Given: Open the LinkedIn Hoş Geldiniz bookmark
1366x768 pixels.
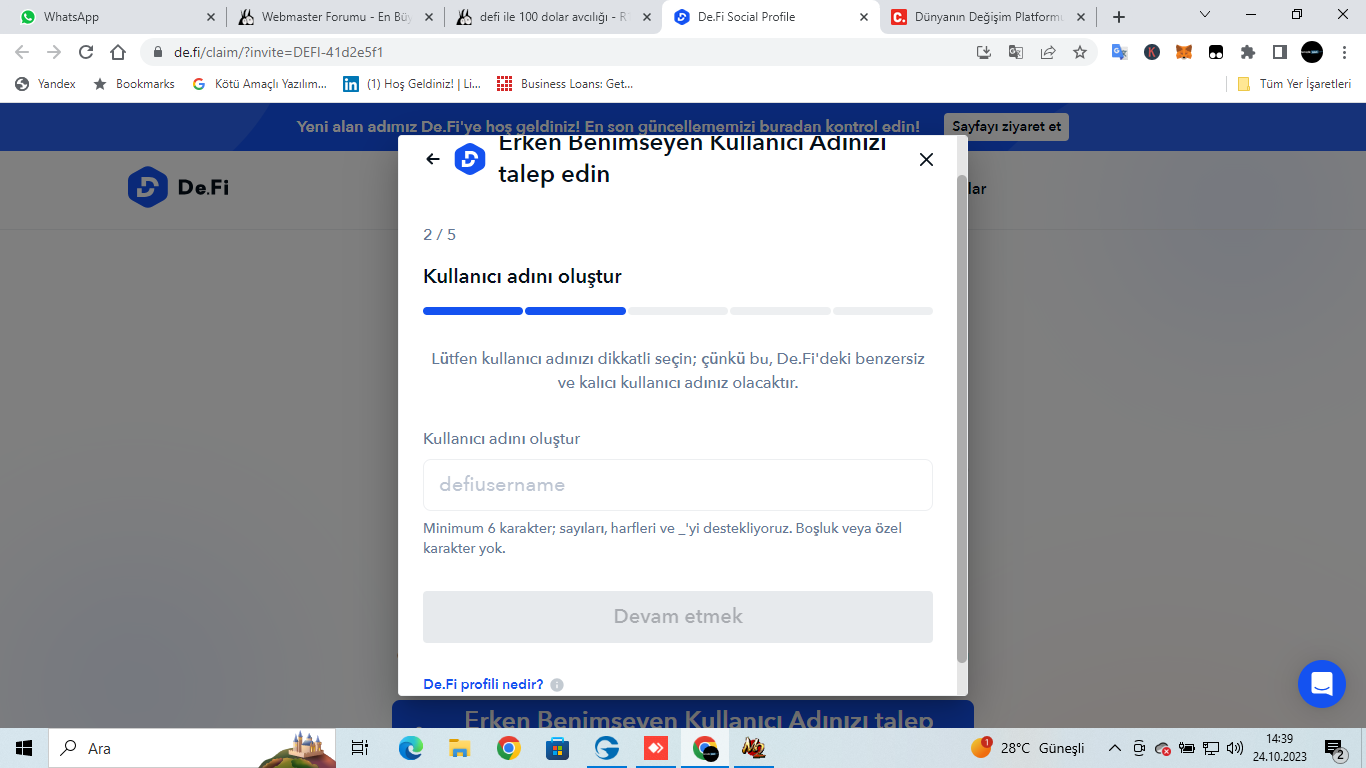Looking at the screenshot, I should [x=412, y=84].
